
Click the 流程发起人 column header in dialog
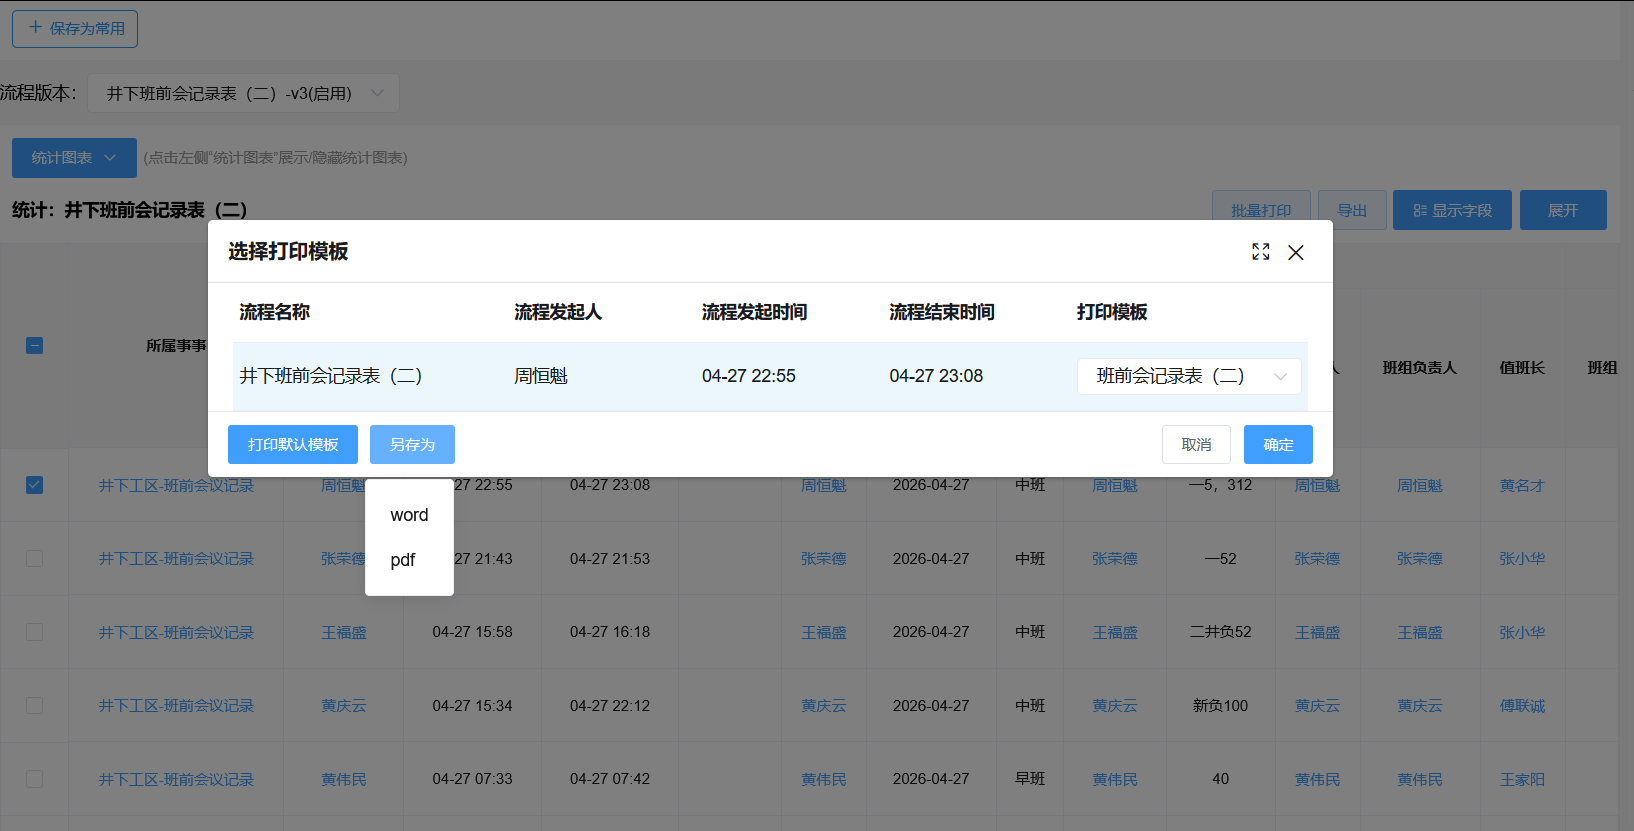click(558, 312)
